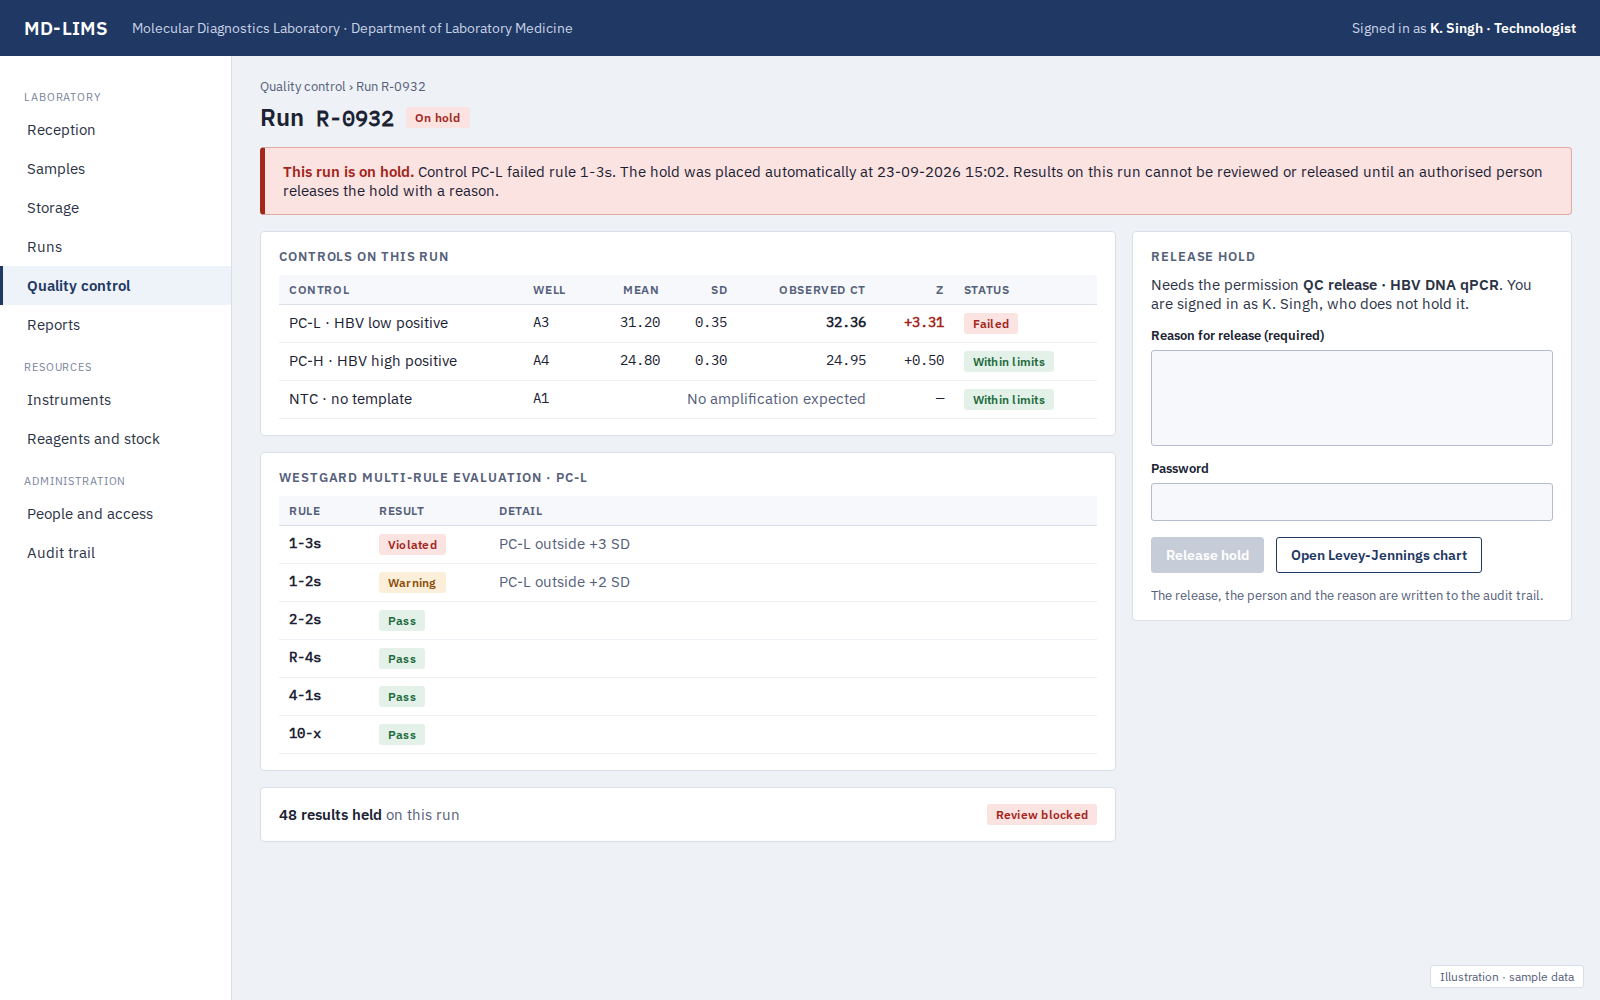The height and width of the screenshot is (1000, 1600).
Task: Click the 2-2s rule Pass badge
Action: click(x=402, y=621)
